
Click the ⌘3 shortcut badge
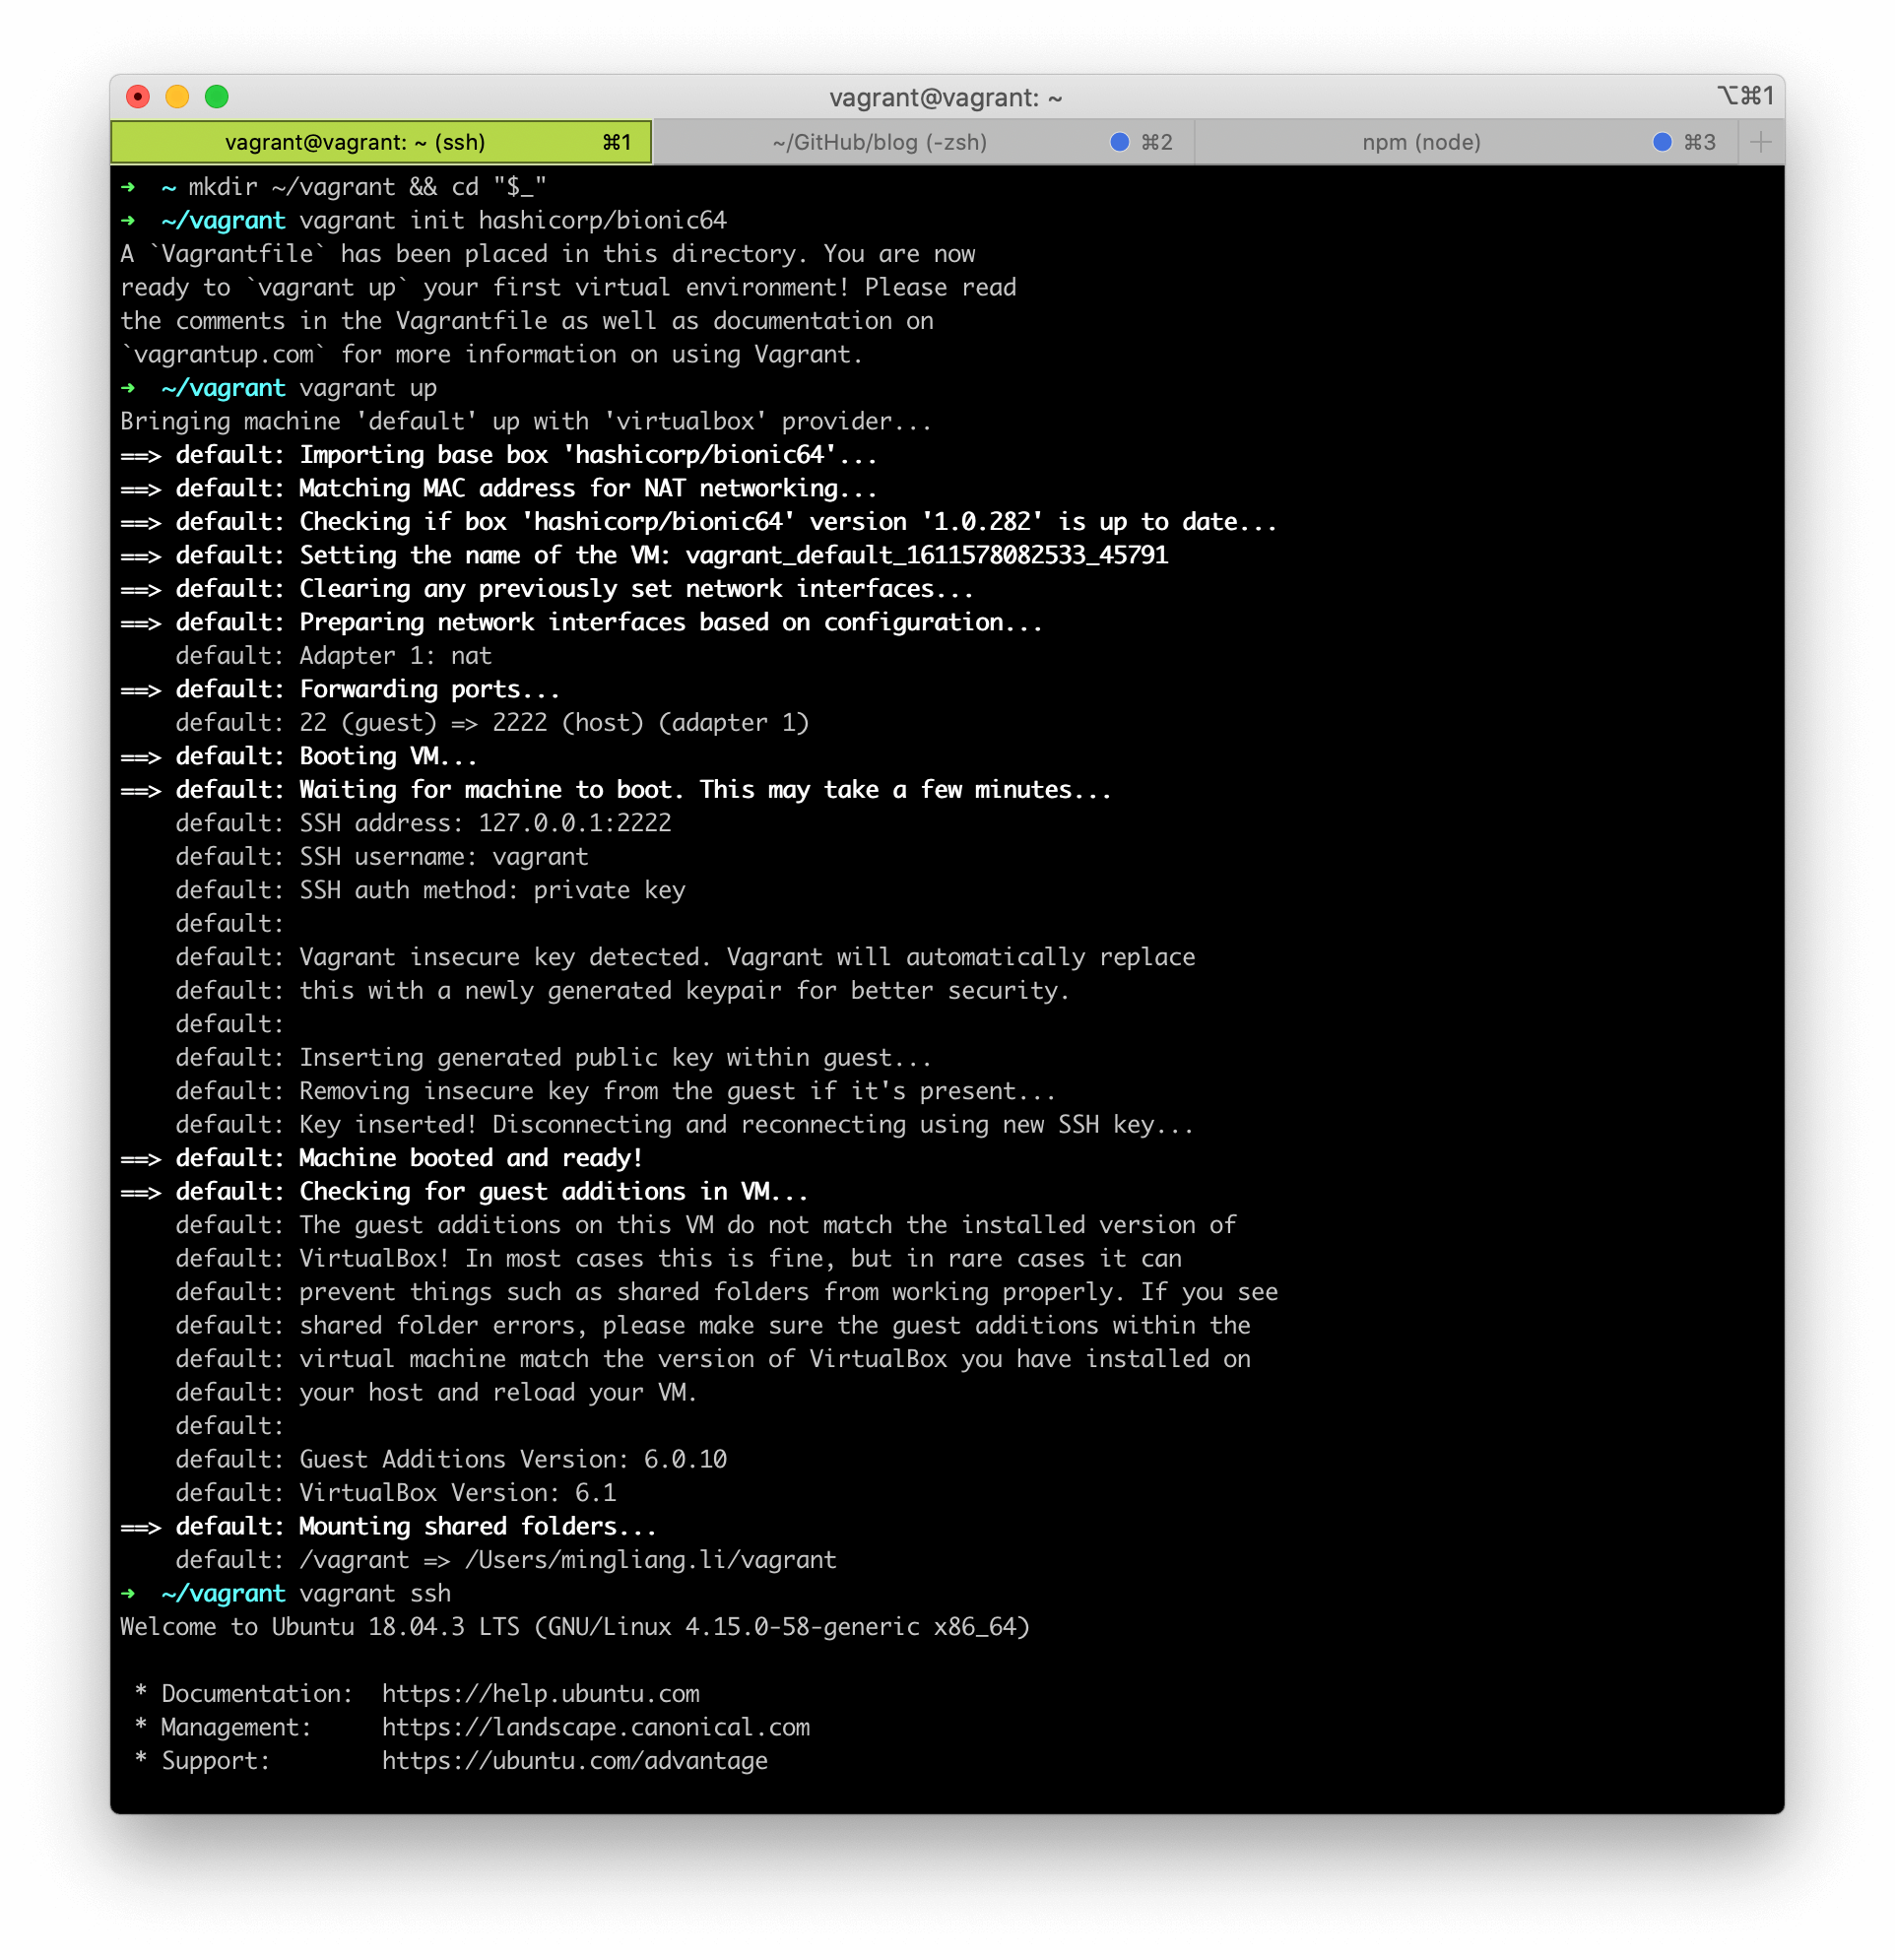coord(1700,142)
